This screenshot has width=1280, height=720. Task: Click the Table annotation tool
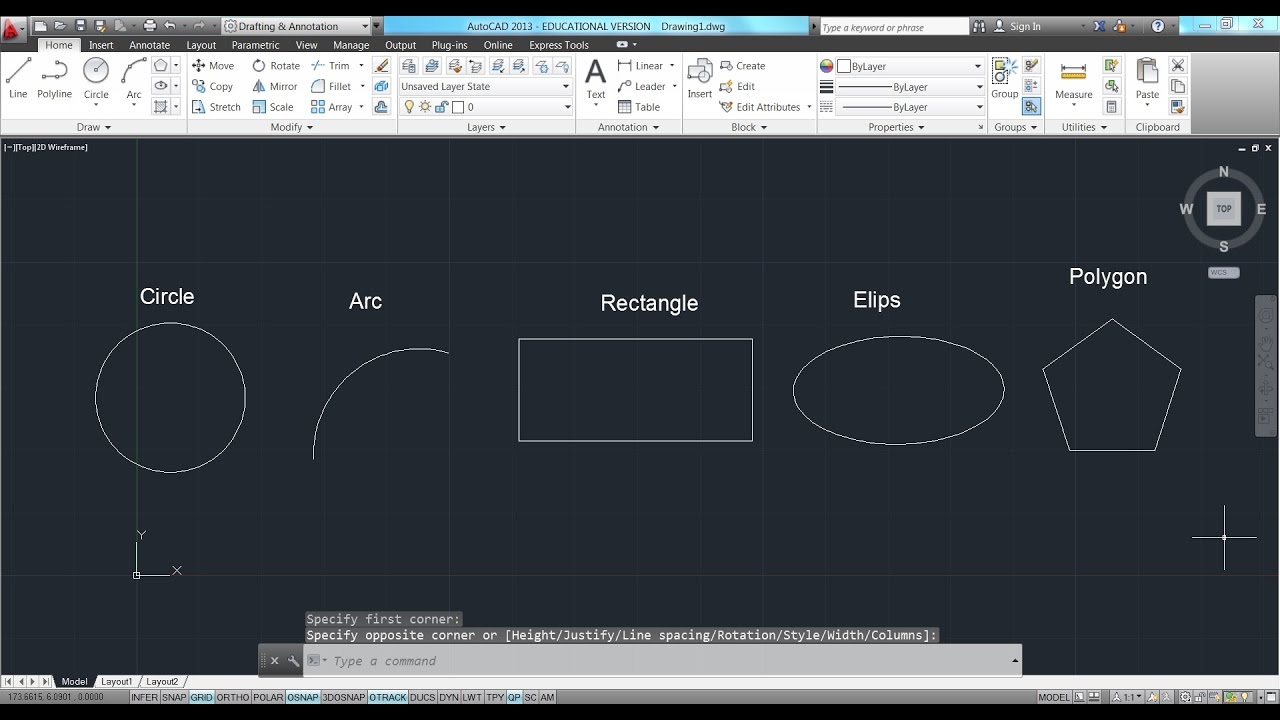click(x=639, y=107)
